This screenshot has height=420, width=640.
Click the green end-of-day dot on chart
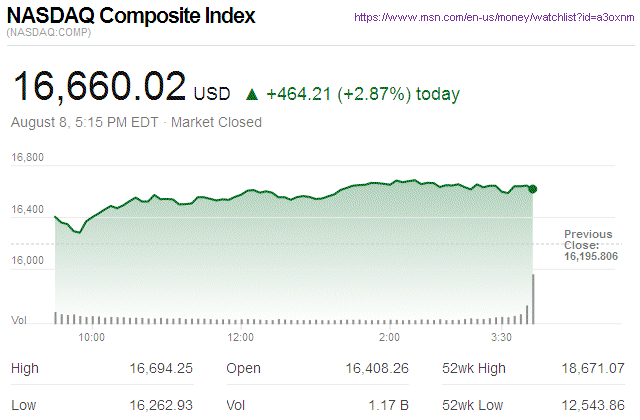[x=533, y=188]
